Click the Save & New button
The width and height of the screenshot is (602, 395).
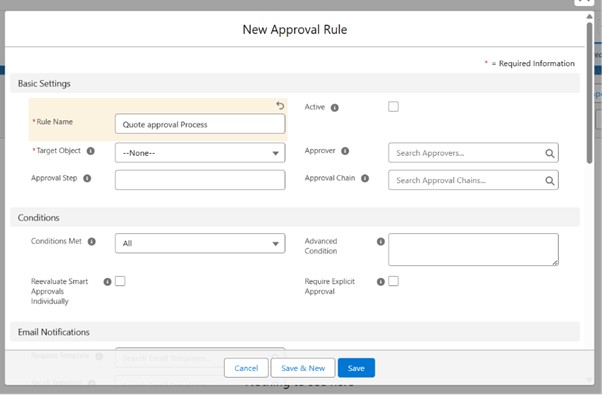tap(303, 368)
